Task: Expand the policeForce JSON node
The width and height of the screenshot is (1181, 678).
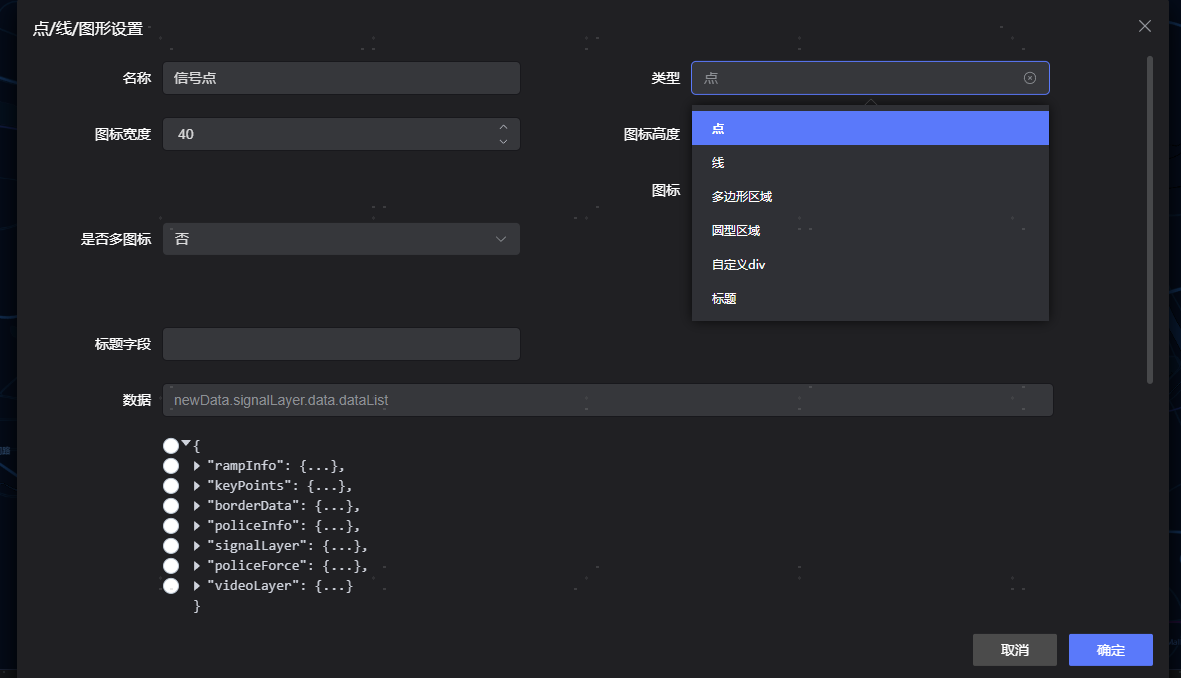Action: 197,566
